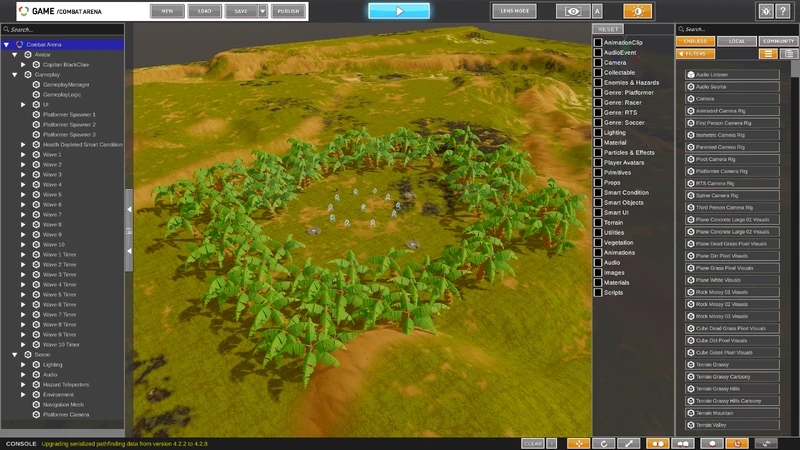Click the Rock Mossy 01 Visuals asset
The width and height of the screenshot is (800, 450).
[x=732, y=292]
